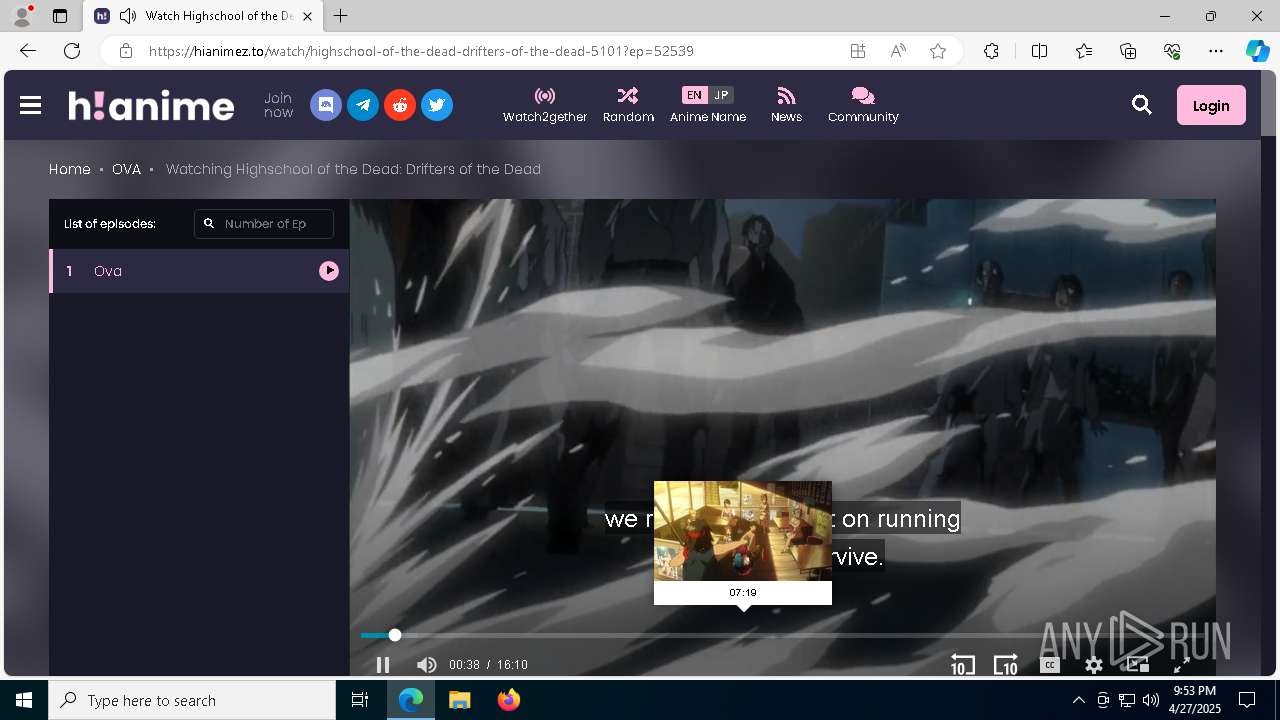Seek to the 07:19 point on timeline
The width and height of the screenshot is (1280, 720).
(743, 635)
